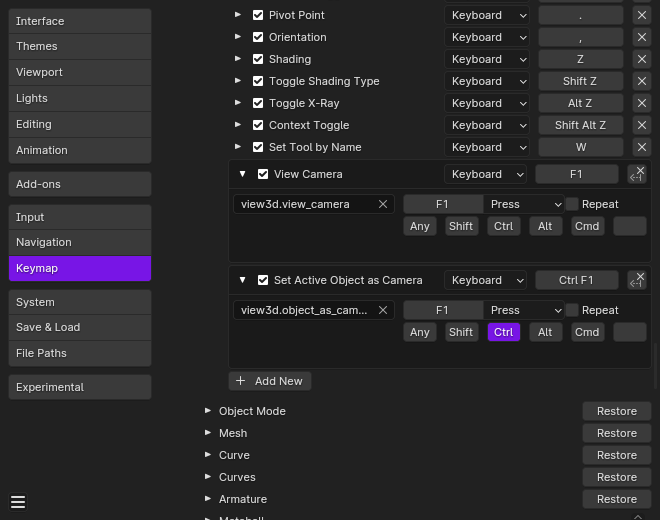Uncheck the View Camera item

point(263,174)
